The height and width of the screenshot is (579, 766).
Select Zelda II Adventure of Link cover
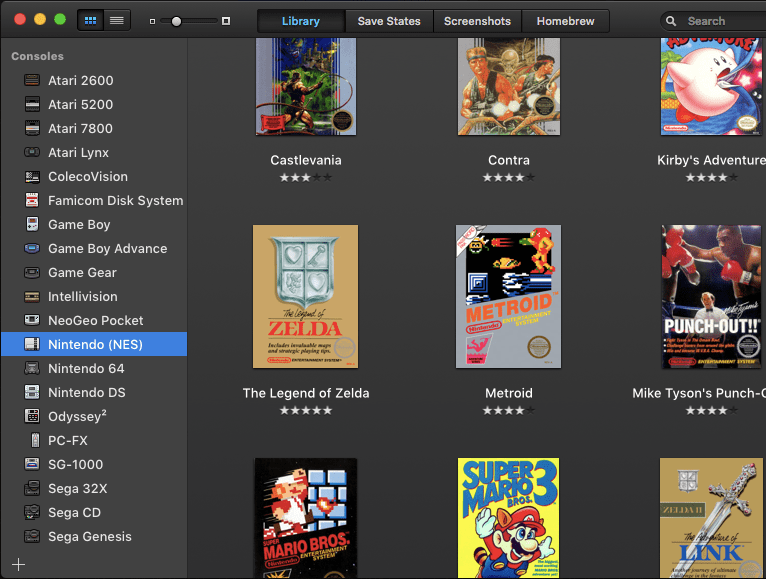tap(711, 518)
